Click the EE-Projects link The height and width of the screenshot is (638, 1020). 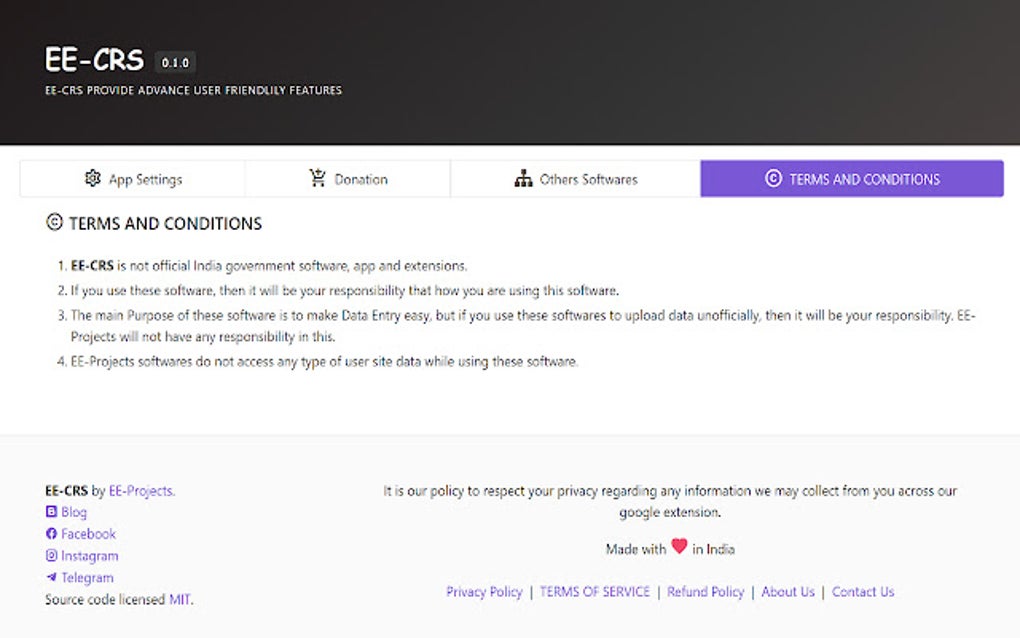coord(141,490)
